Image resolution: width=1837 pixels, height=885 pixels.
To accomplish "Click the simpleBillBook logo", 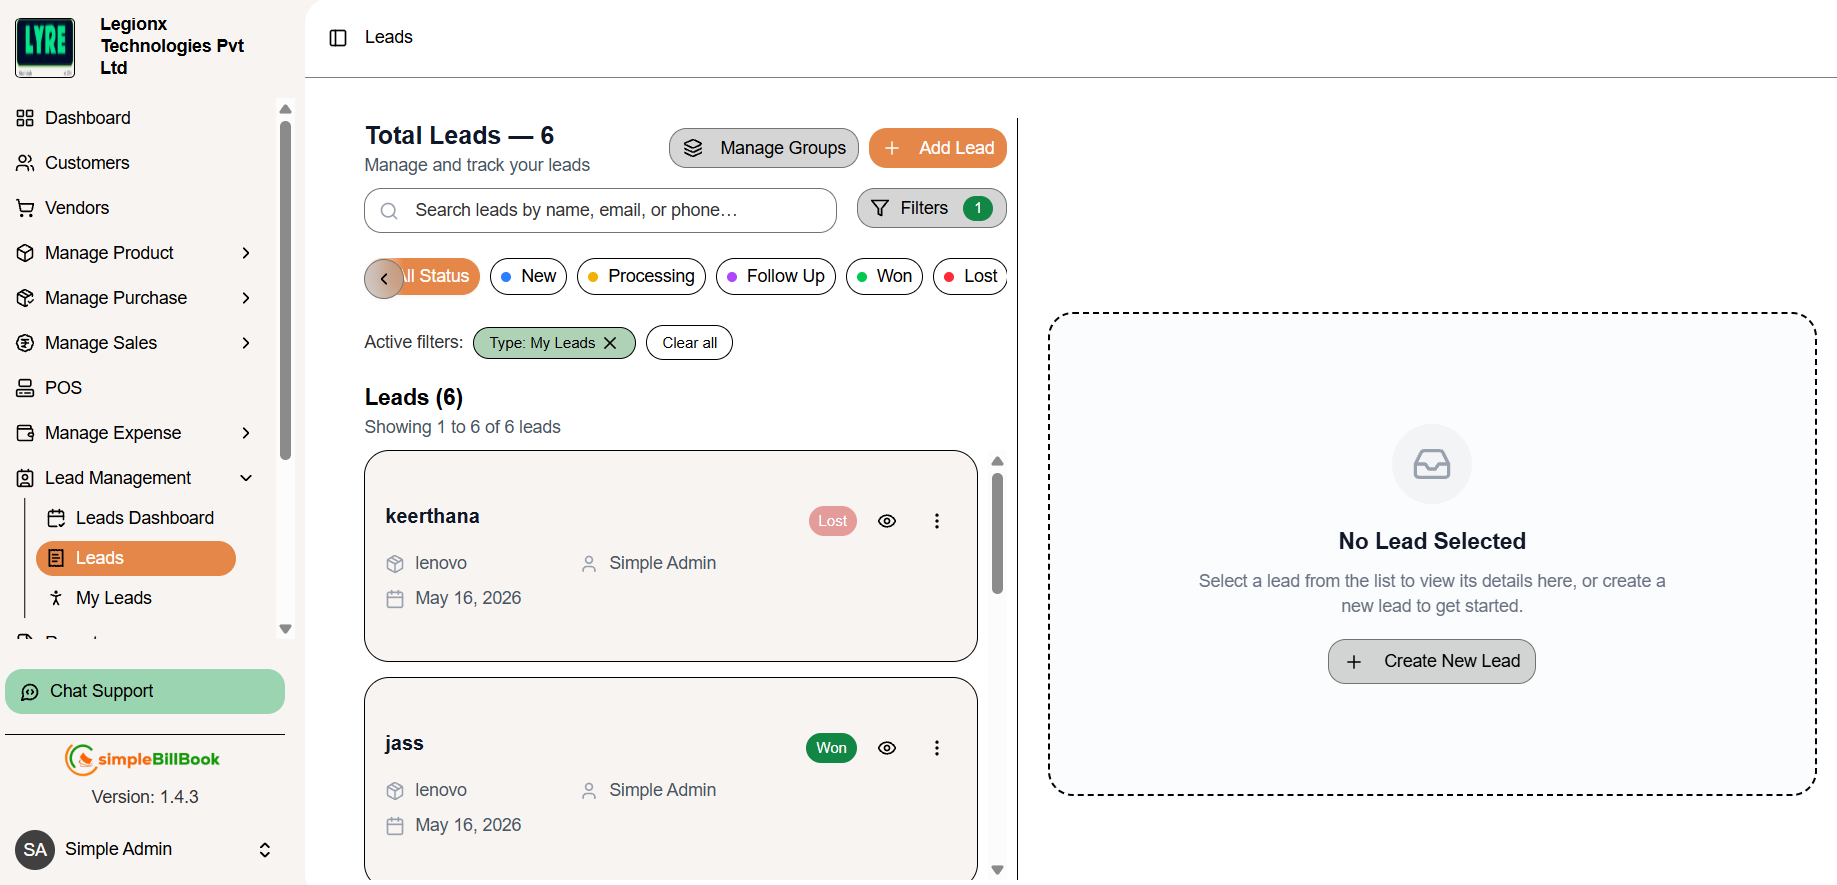I will click(x=143, y=759).
